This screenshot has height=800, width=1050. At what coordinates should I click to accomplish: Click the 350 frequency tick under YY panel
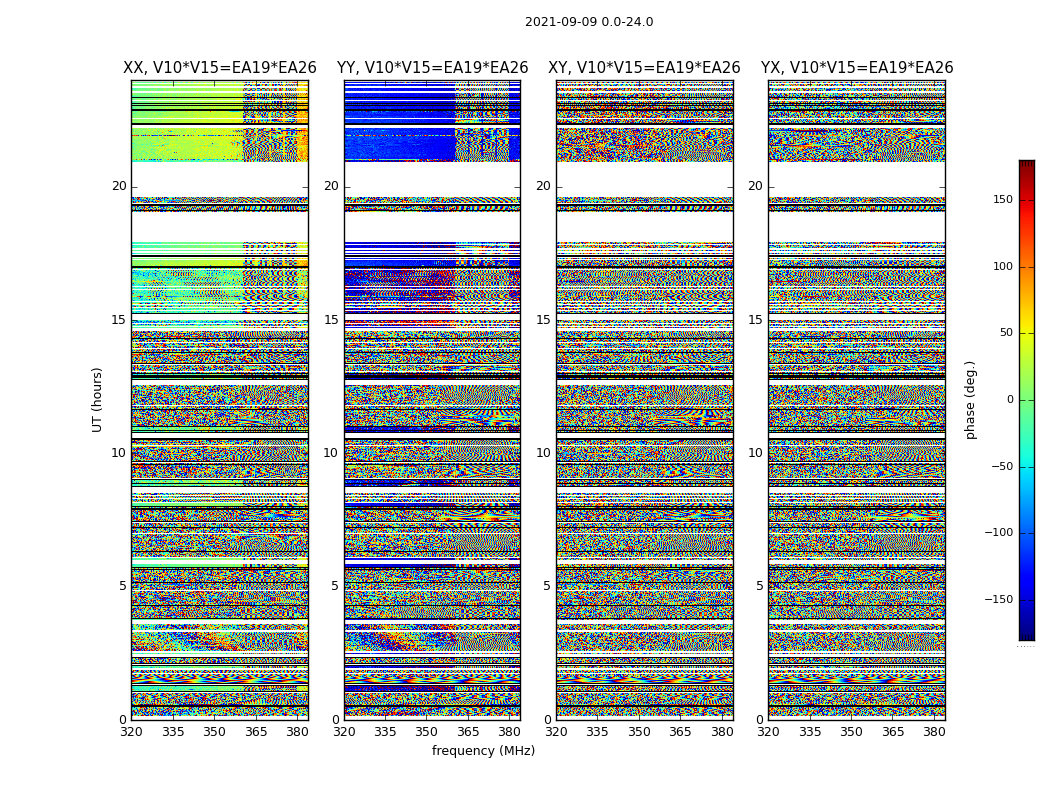427,732
